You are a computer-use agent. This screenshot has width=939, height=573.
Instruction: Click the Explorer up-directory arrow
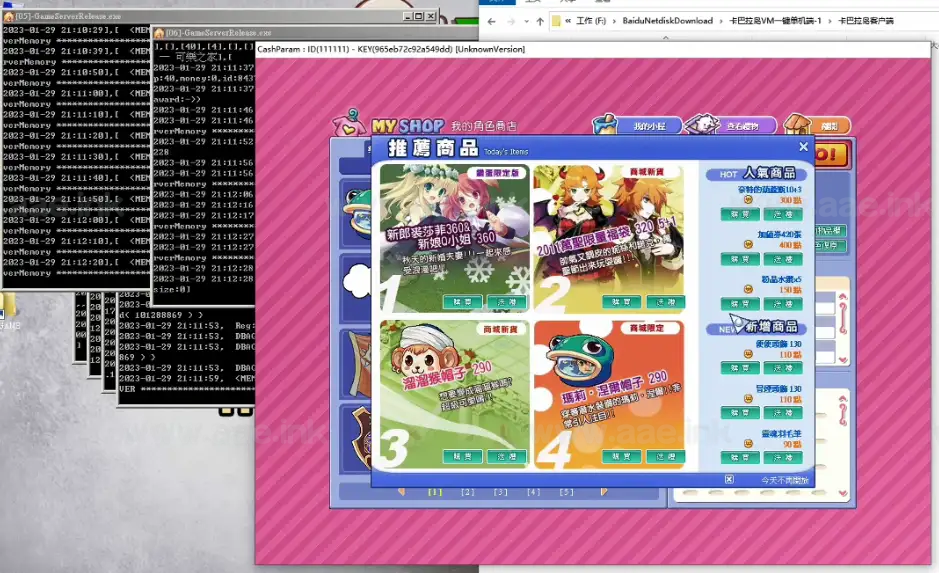540,20
